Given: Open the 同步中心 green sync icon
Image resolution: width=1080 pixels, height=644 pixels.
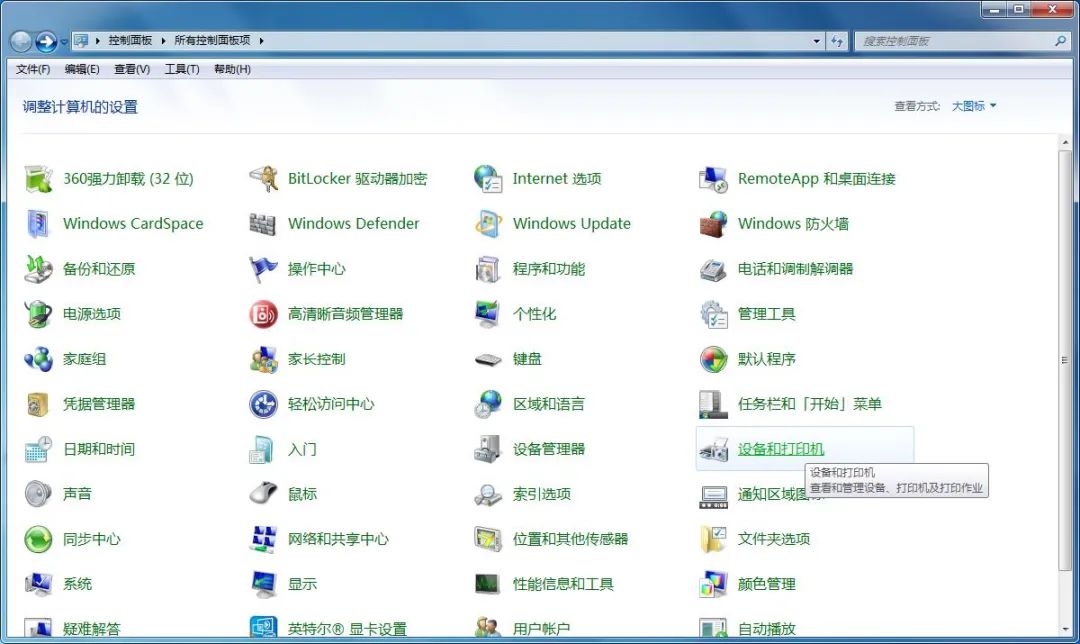Looking at the screenshot, I should coord(39,539).
